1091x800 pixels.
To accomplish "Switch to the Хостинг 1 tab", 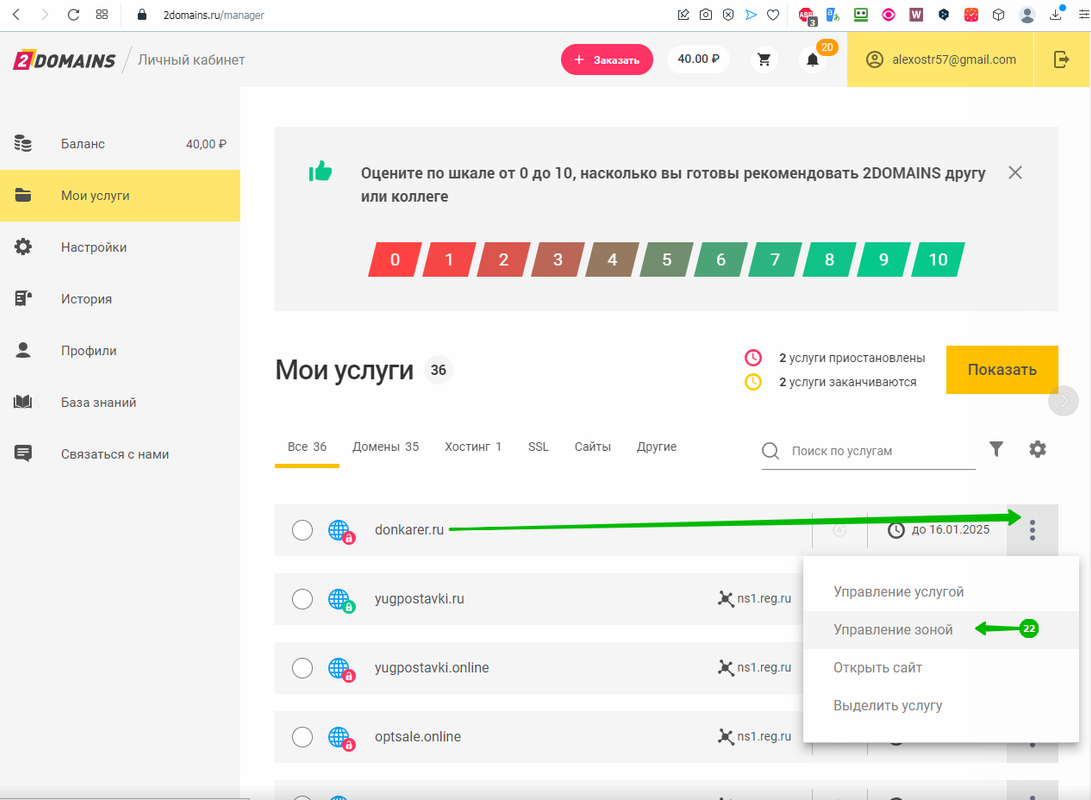I will pos(473,447).
